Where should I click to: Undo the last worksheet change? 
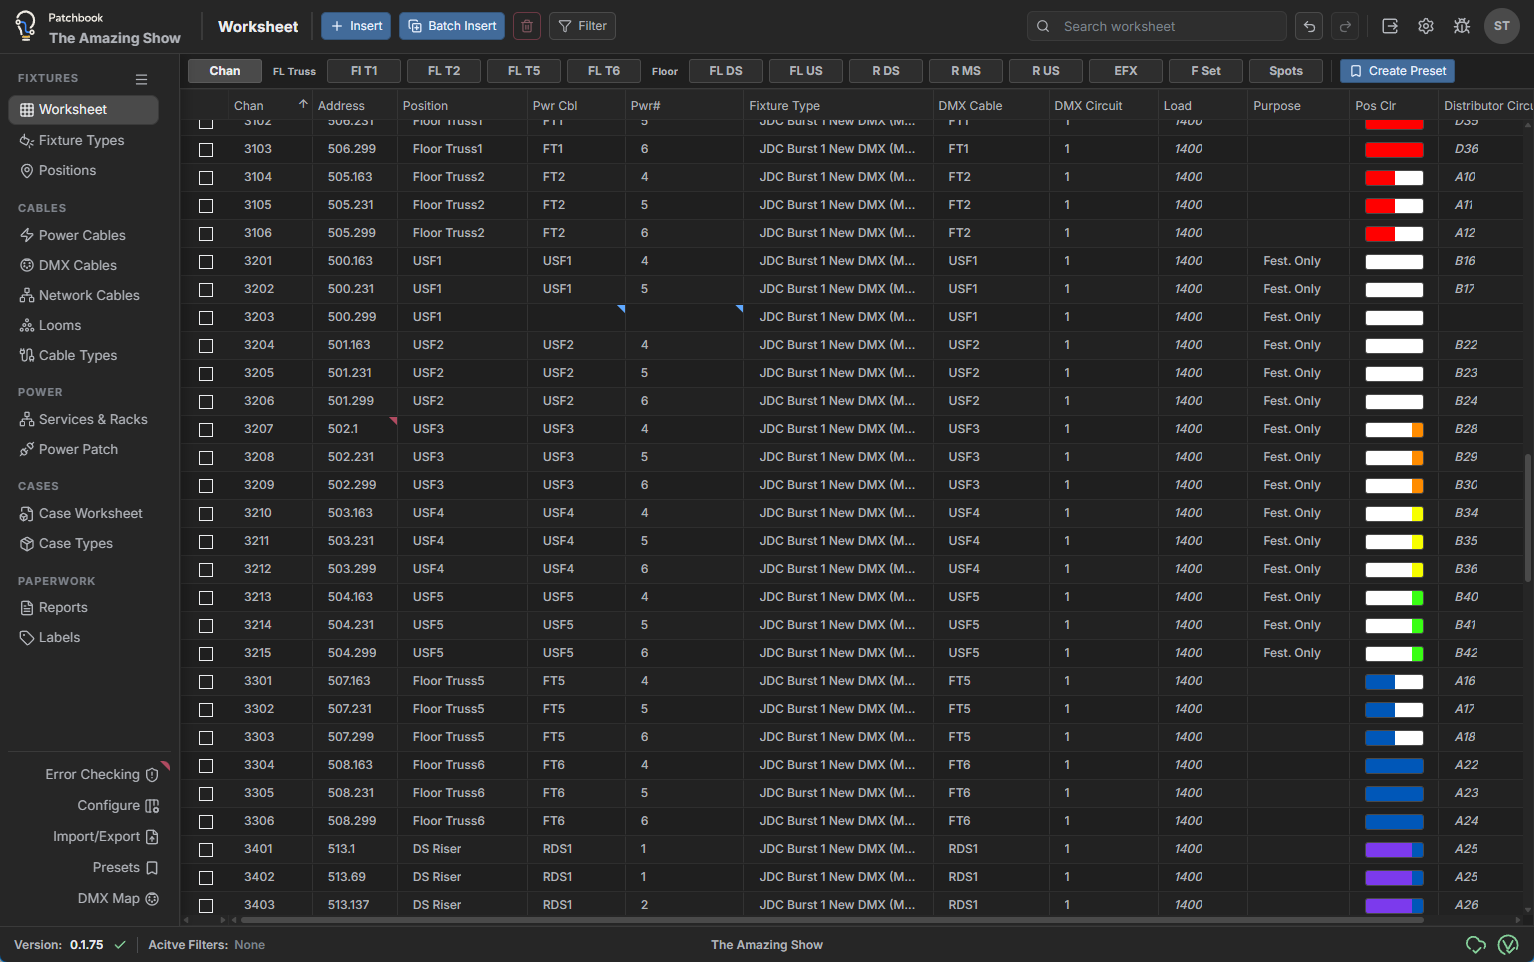pos(1309,26)
